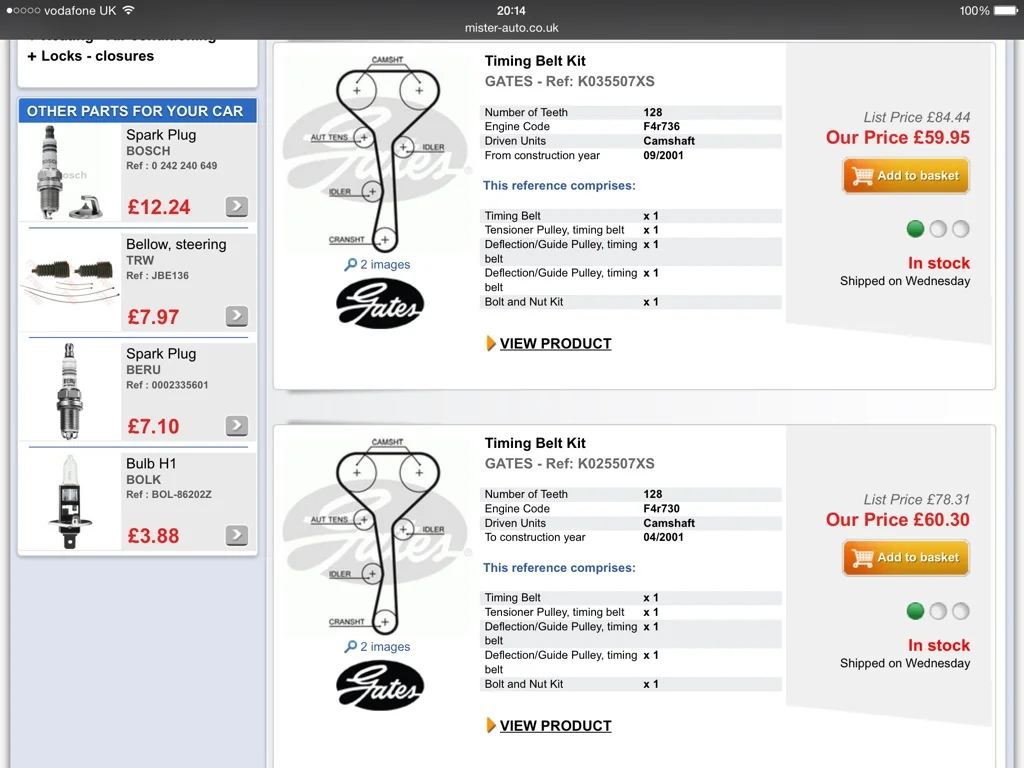The width and height of the screenshot is (1024, 768).
Task: Click arrow icon next to Bosch Spark Plug £12.24
Action: 236,206
